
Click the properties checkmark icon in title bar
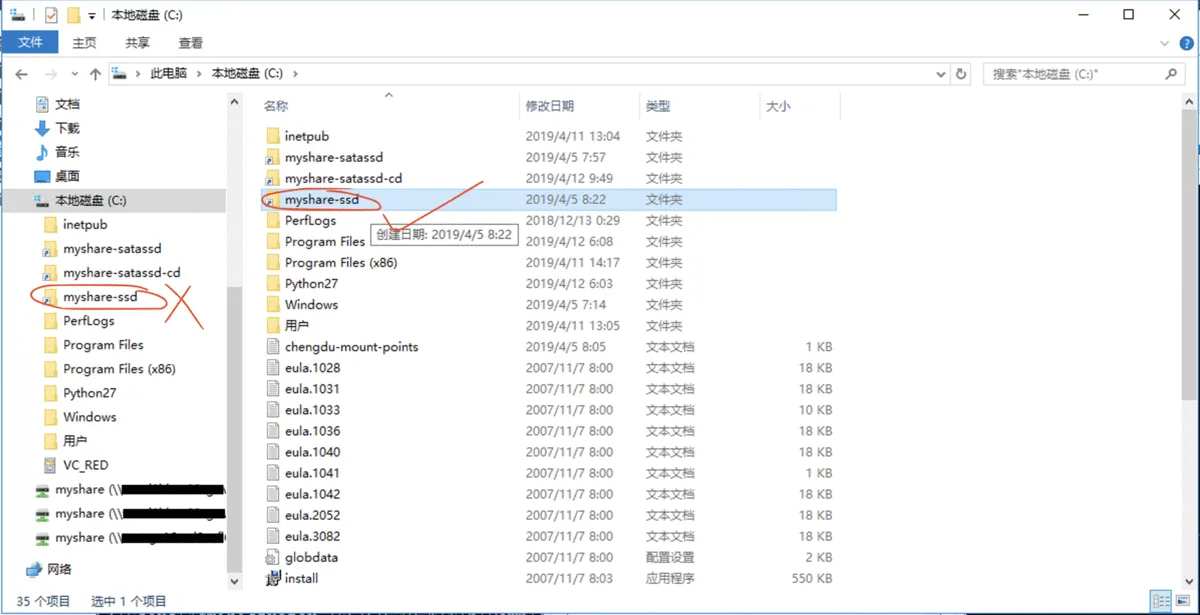click(x=51, y=15)
